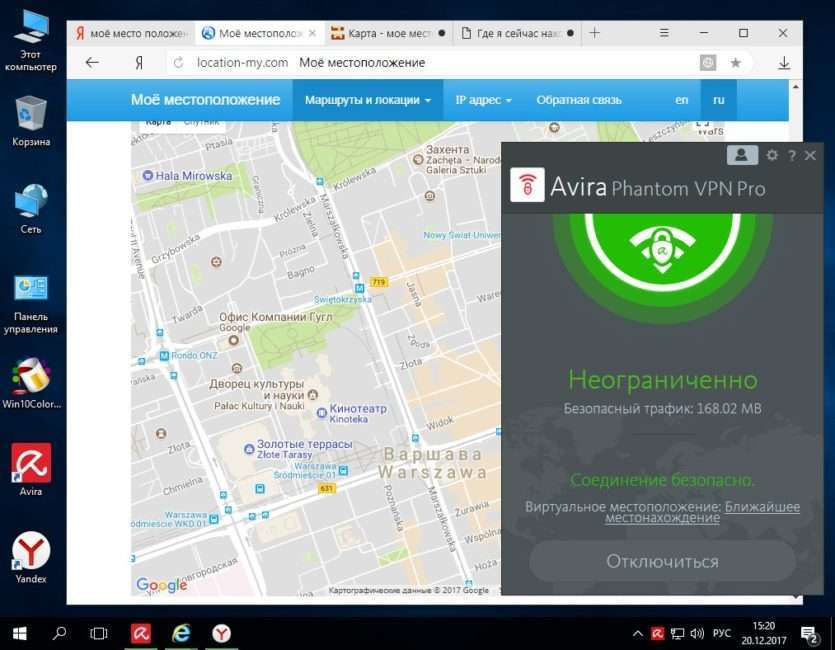
Task: Click the Rondo ONZ metro station icon
Action: pos(165,355)
